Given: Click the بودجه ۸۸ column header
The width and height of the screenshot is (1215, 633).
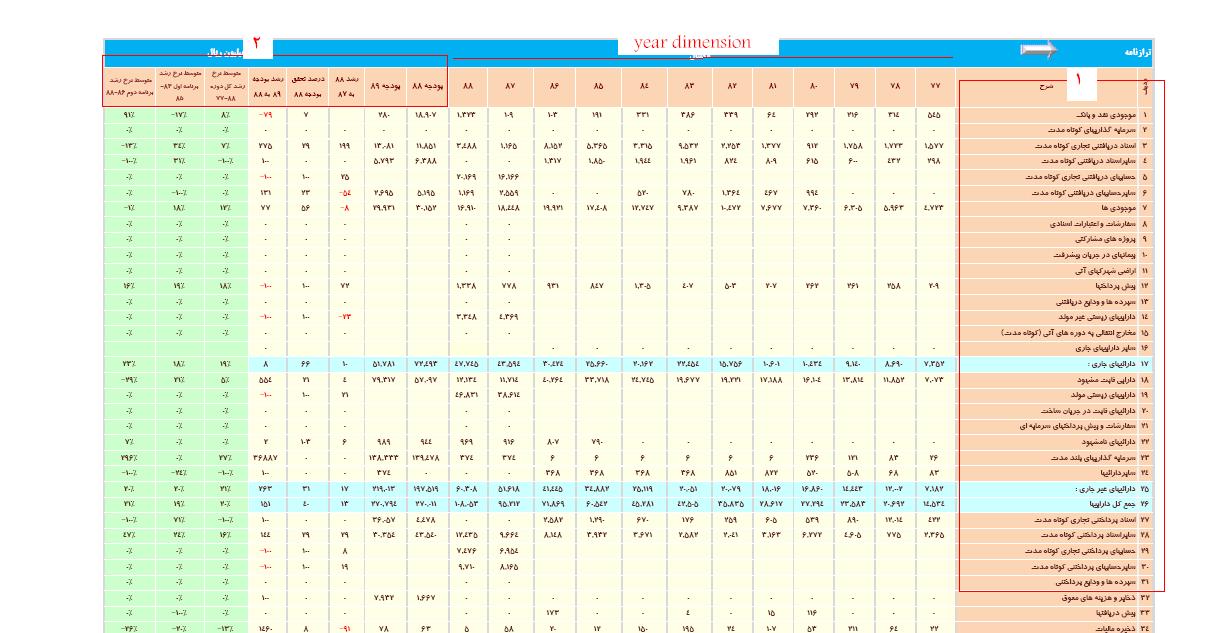Looking at the screenshot, I should pyautogui.click(x=427, y=87).
